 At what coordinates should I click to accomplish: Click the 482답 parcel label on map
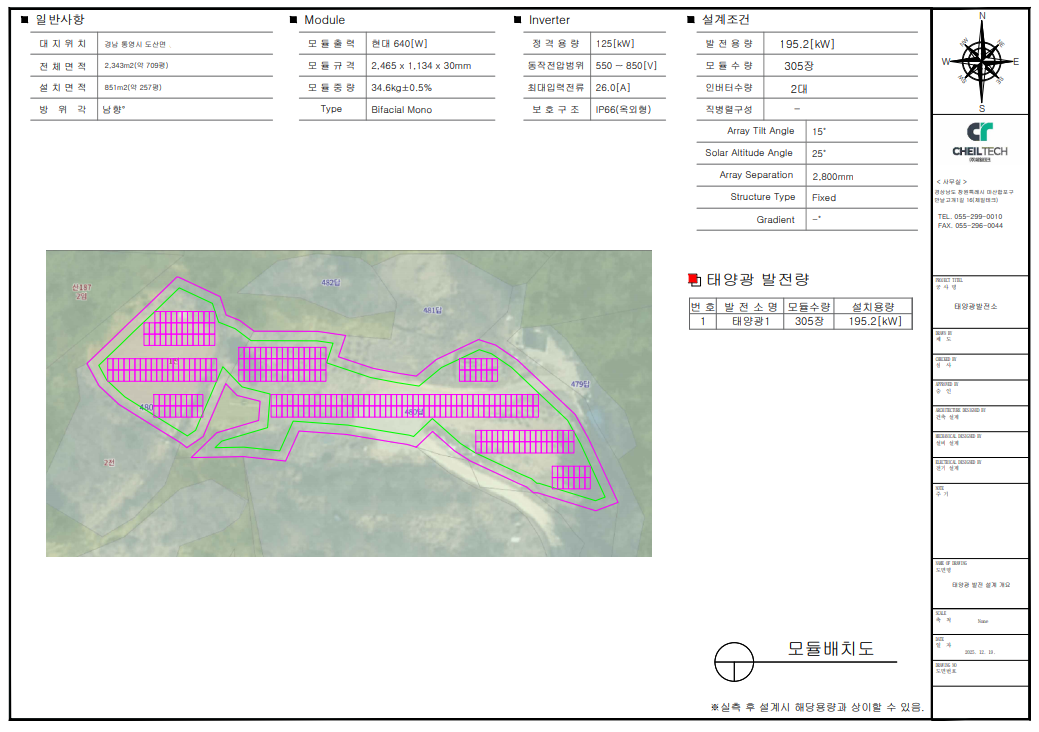331,283
